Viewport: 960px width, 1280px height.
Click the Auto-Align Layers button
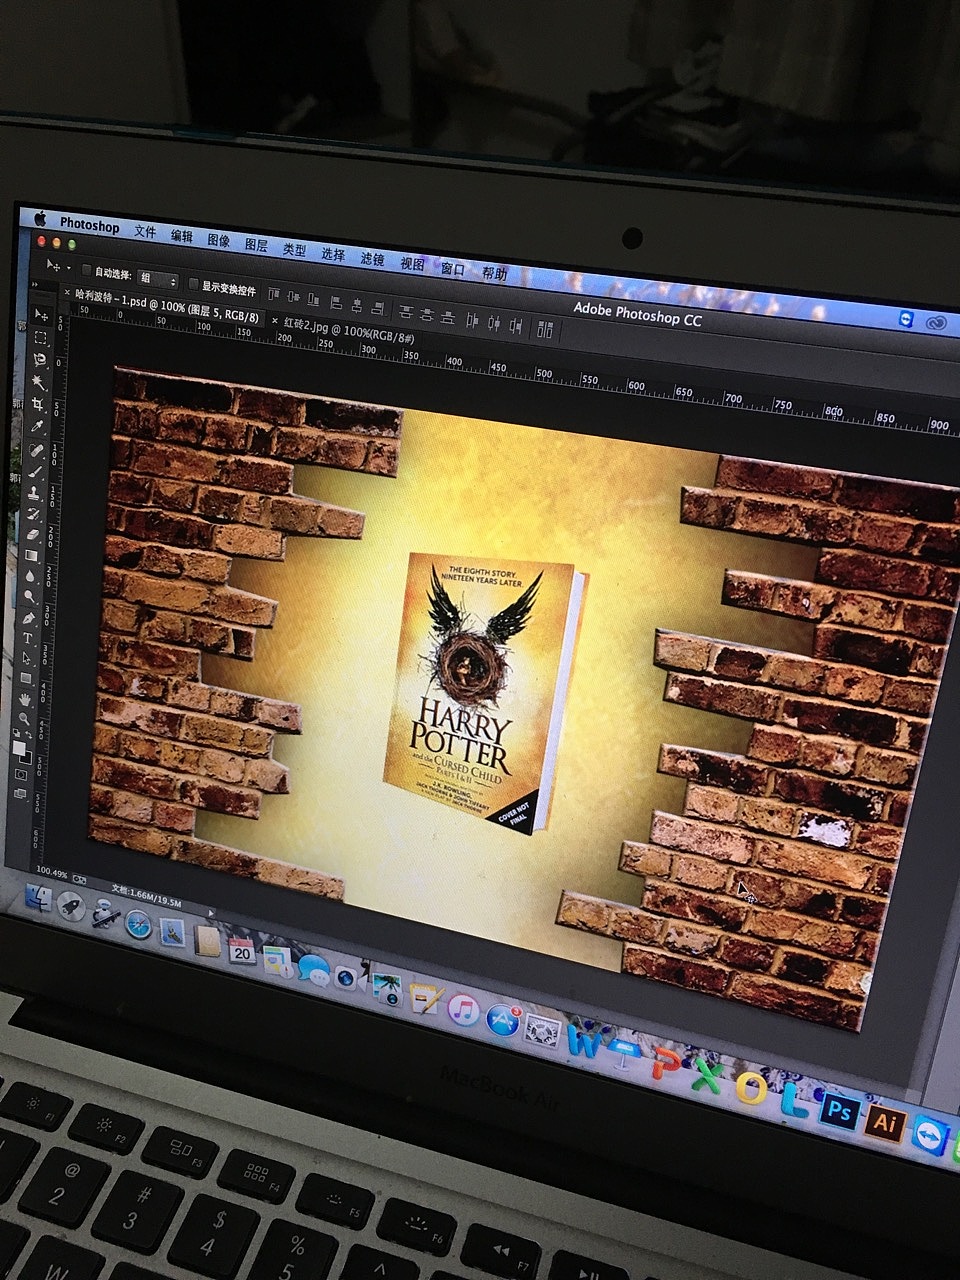545,328
